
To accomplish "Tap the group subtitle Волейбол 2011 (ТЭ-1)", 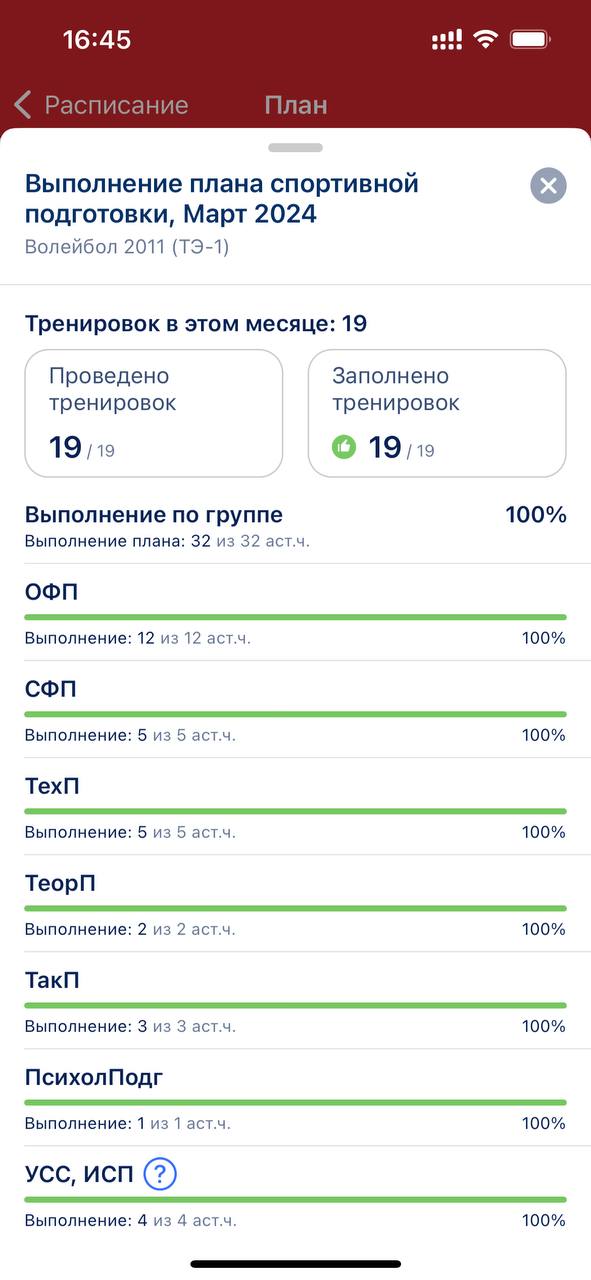I will 127,246.
